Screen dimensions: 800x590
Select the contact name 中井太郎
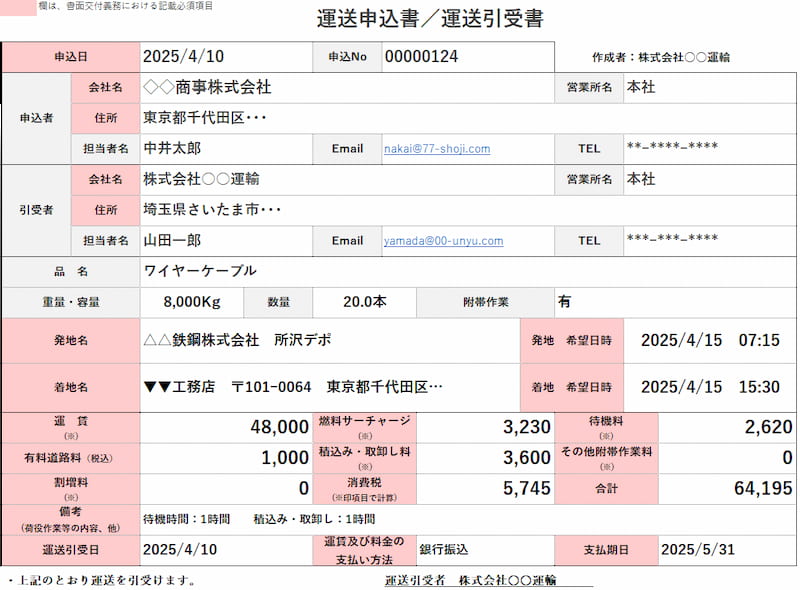[x=172, y=148]
